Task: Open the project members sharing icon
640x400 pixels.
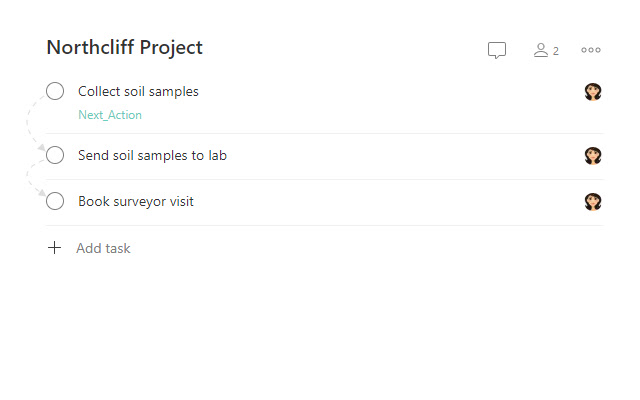Action: [x=541, y=50]
